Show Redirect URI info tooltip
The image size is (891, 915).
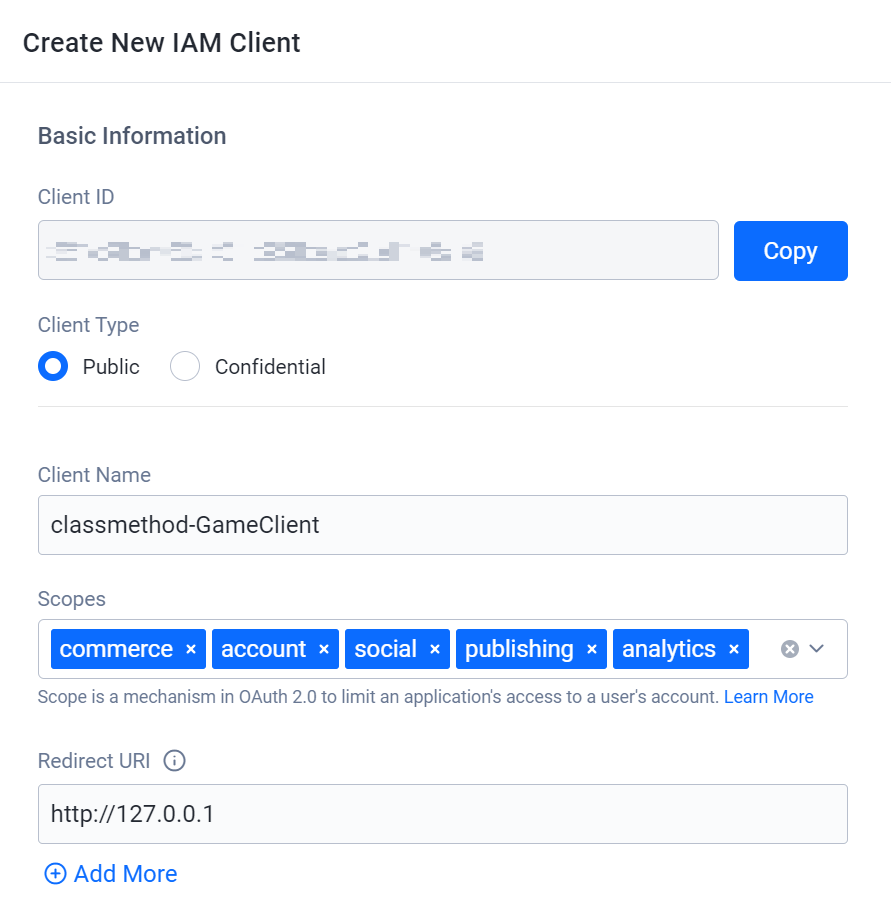174,761
